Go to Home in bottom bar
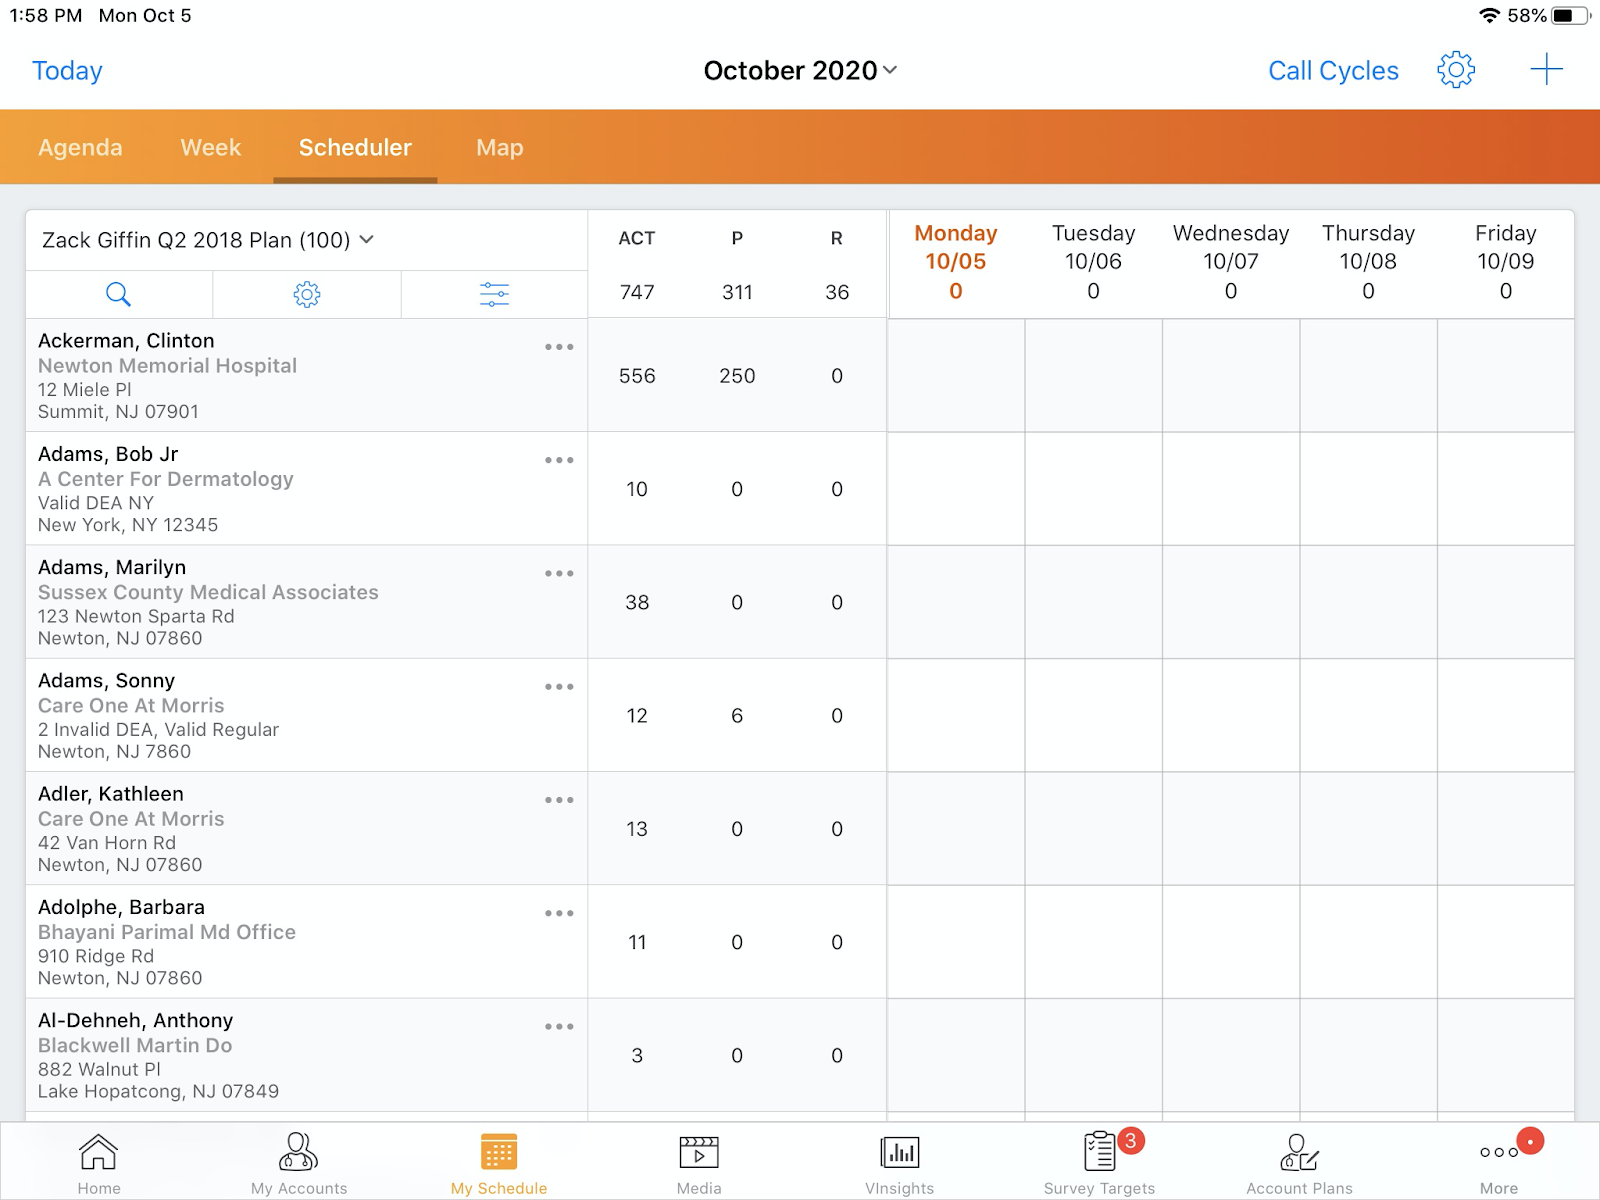 (x=99, y=1163)
